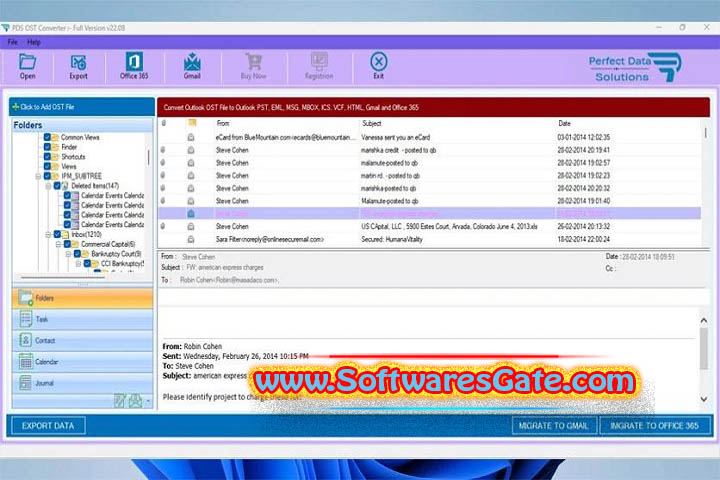
Task: Click the envelope icon in the BlueMountain eCard row
Action: point(191,137)
